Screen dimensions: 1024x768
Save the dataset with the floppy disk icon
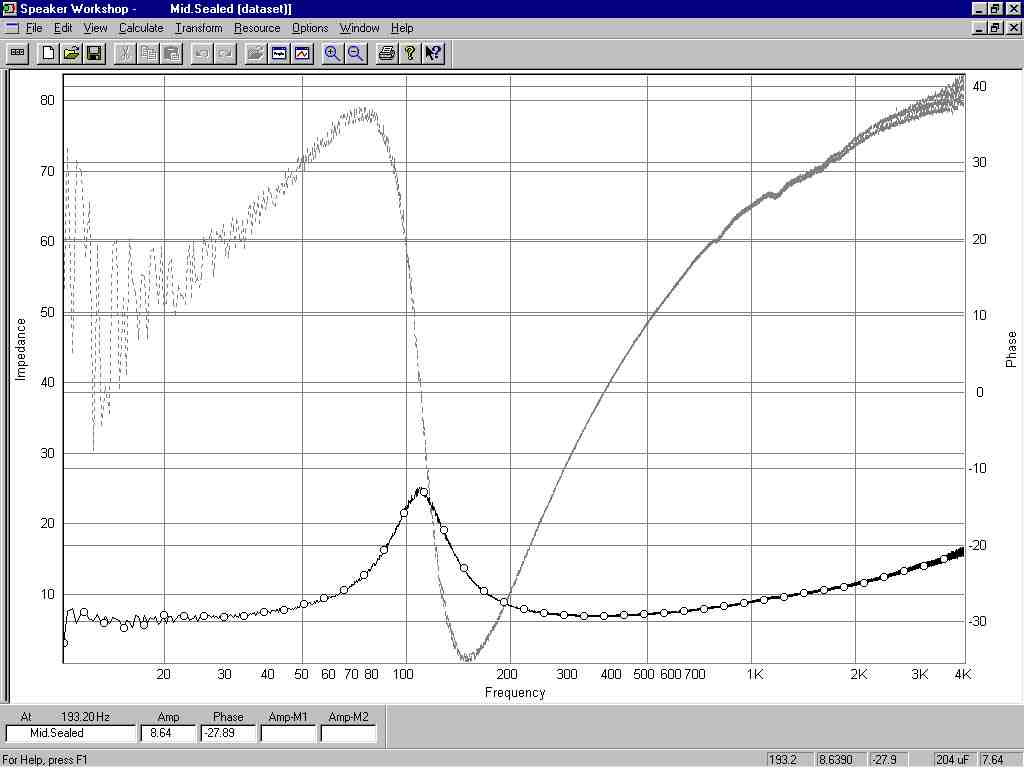94,53
